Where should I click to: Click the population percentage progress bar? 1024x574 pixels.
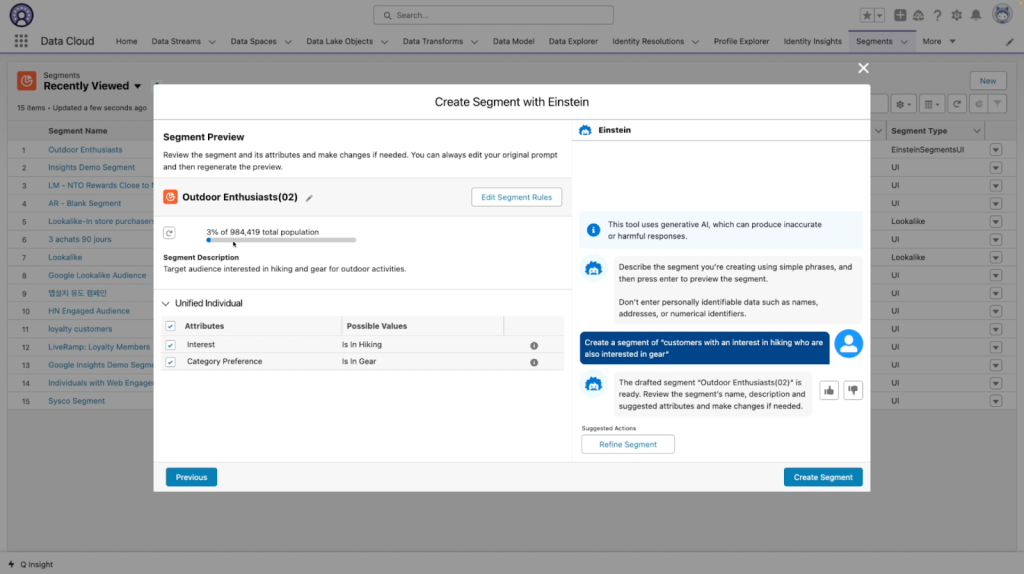pyautogui.click(x=281, y=240)
